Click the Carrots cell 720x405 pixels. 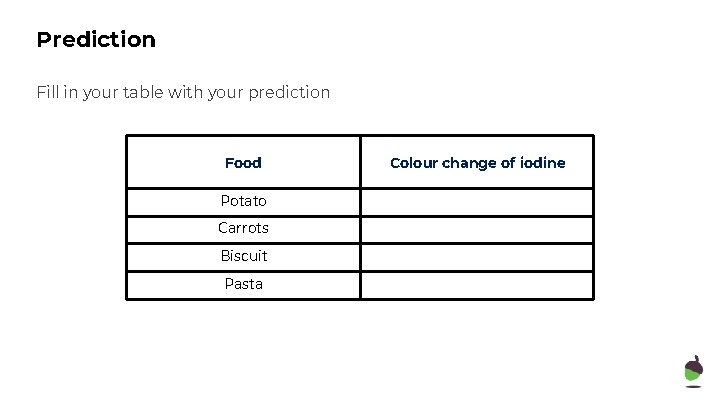pyautogui.click(x=243, y=228)
